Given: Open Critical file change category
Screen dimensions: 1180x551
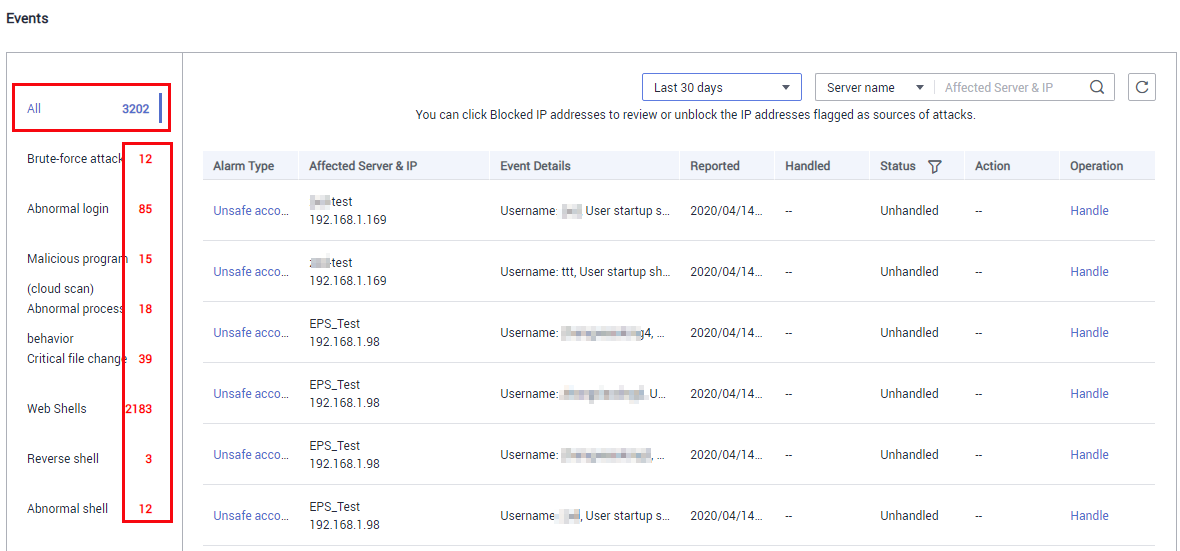Looking at the screenshot, I should point(90,359).
